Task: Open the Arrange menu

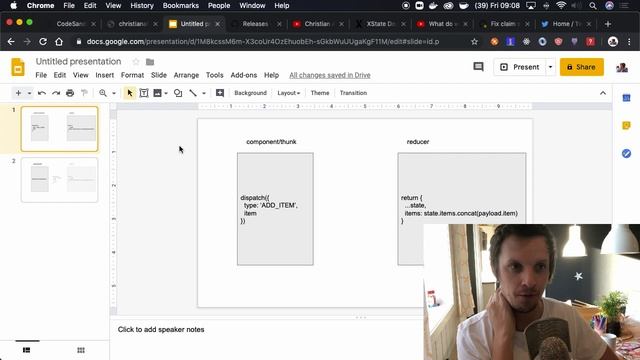Action: click(x=186, y=75)
